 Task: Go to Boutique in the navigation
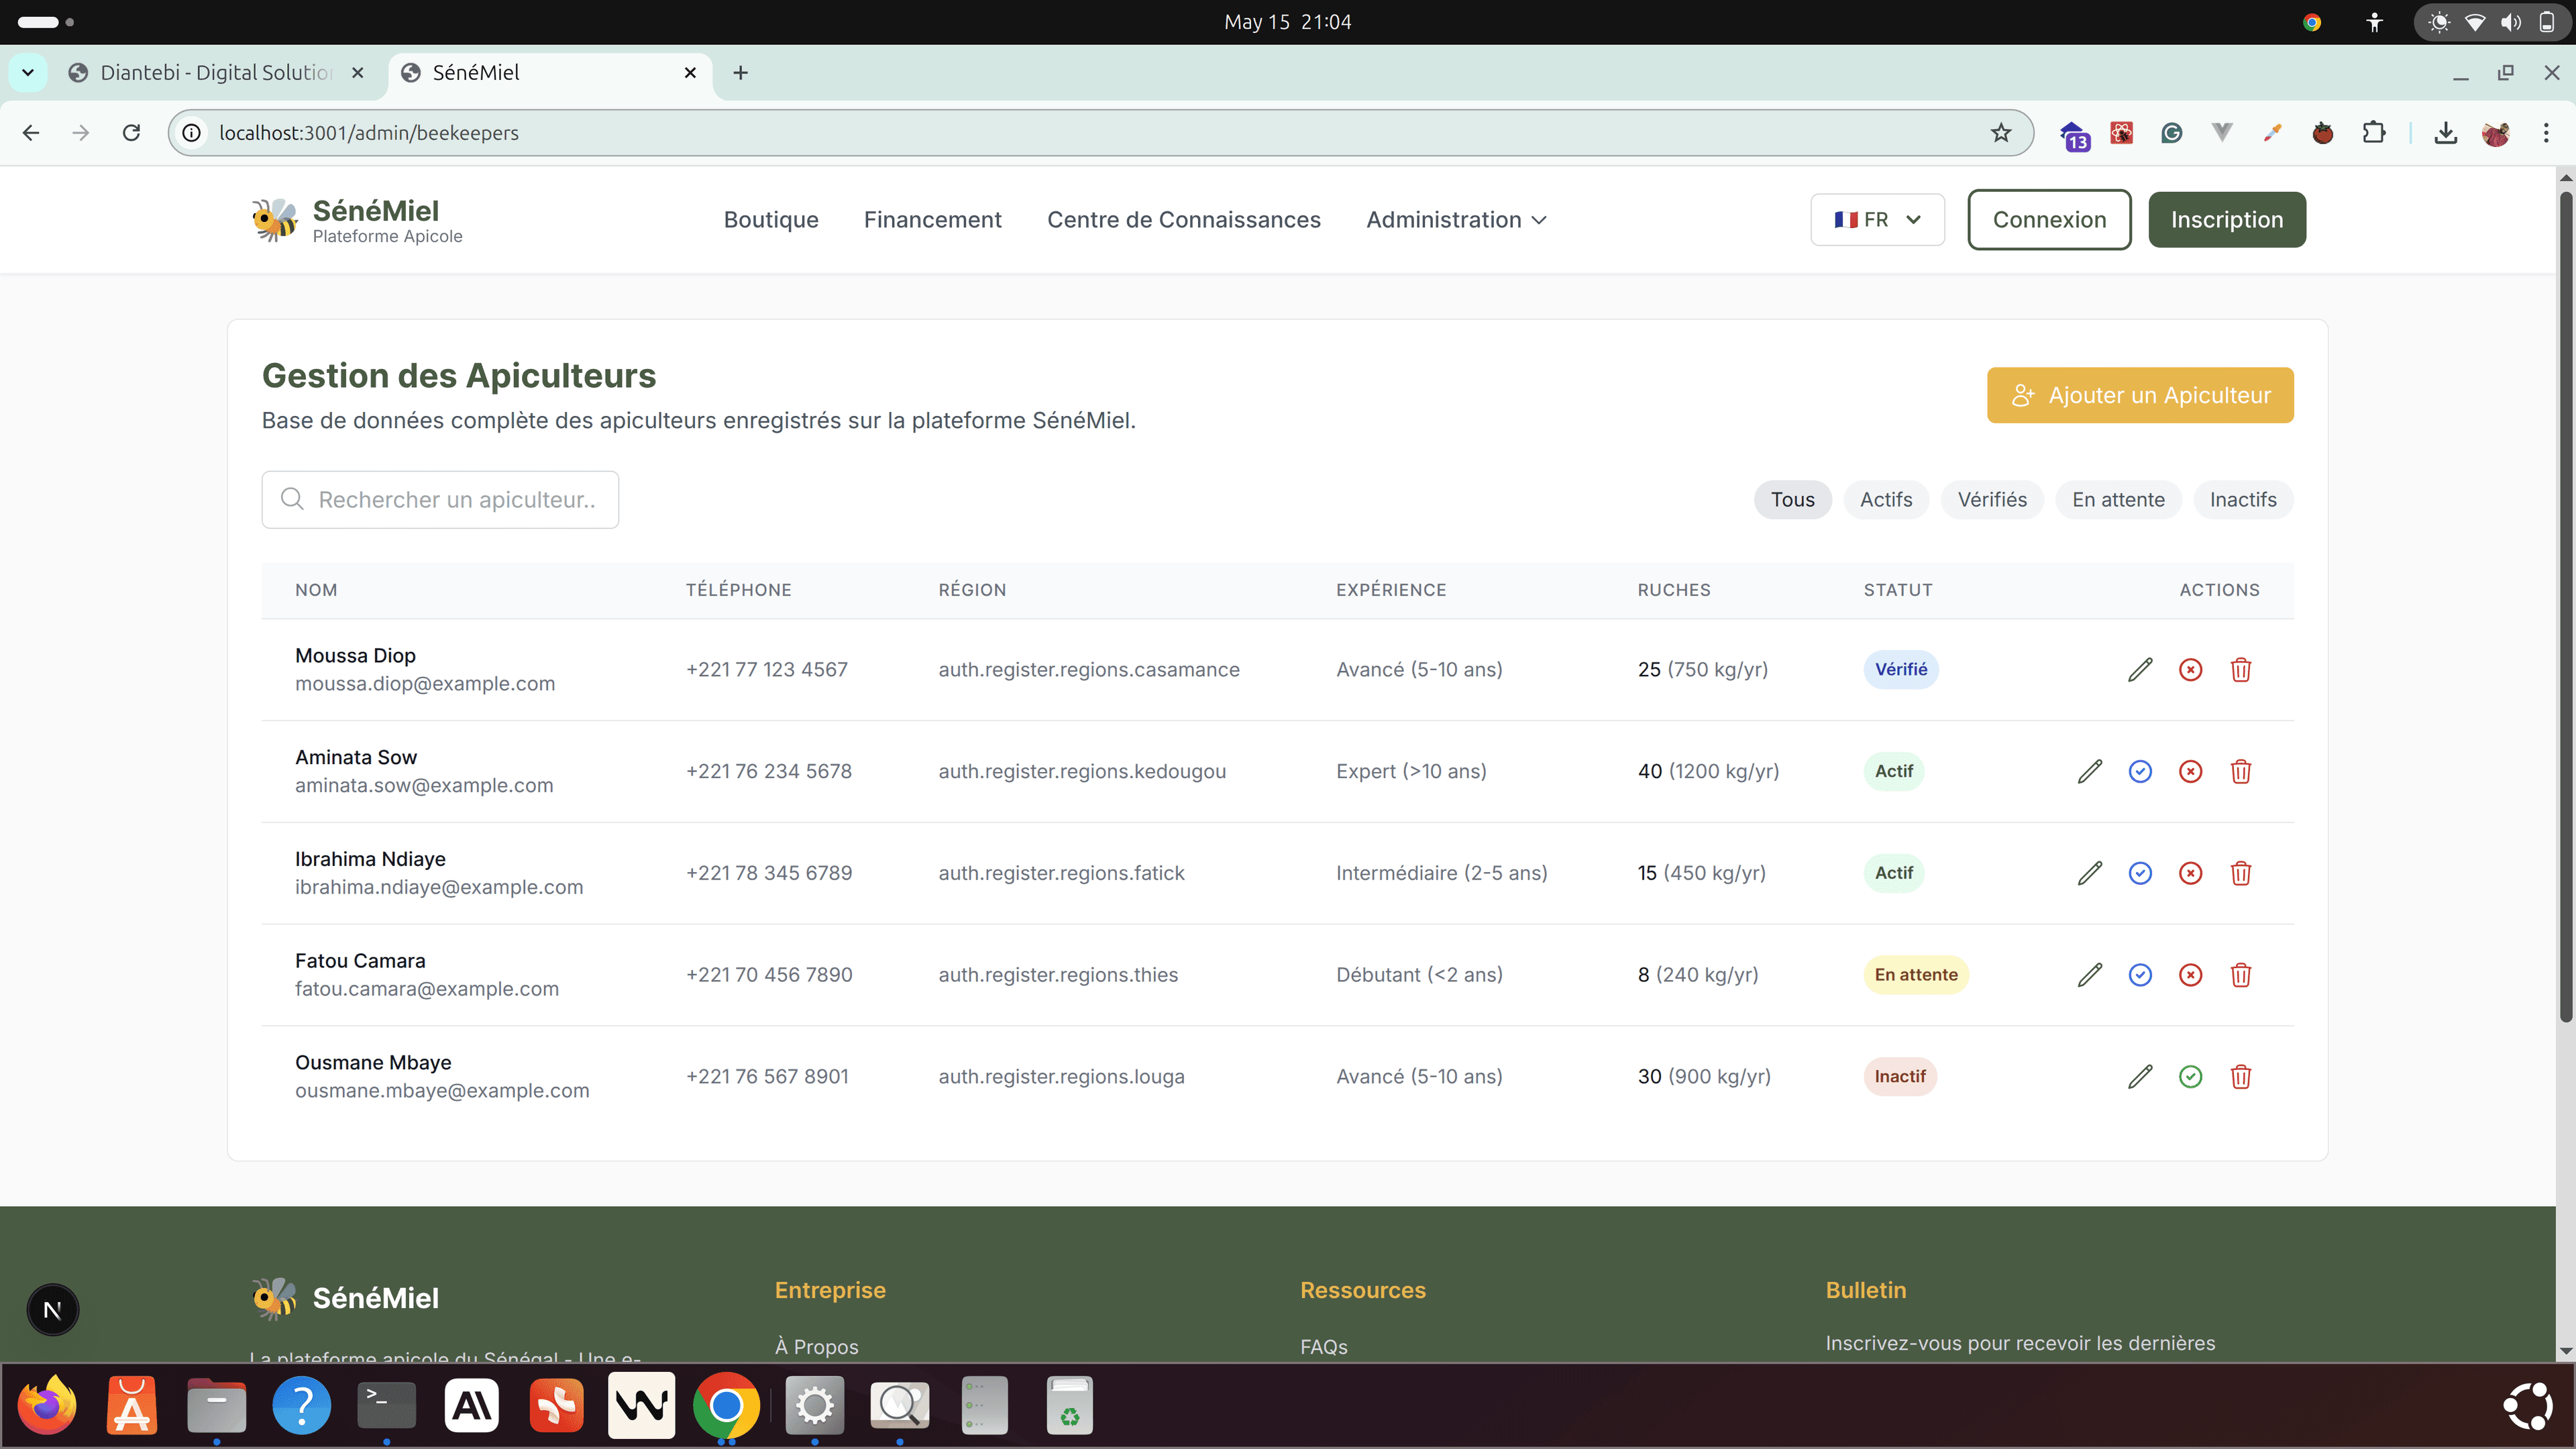pyautogui.click(x=770, y=219)
